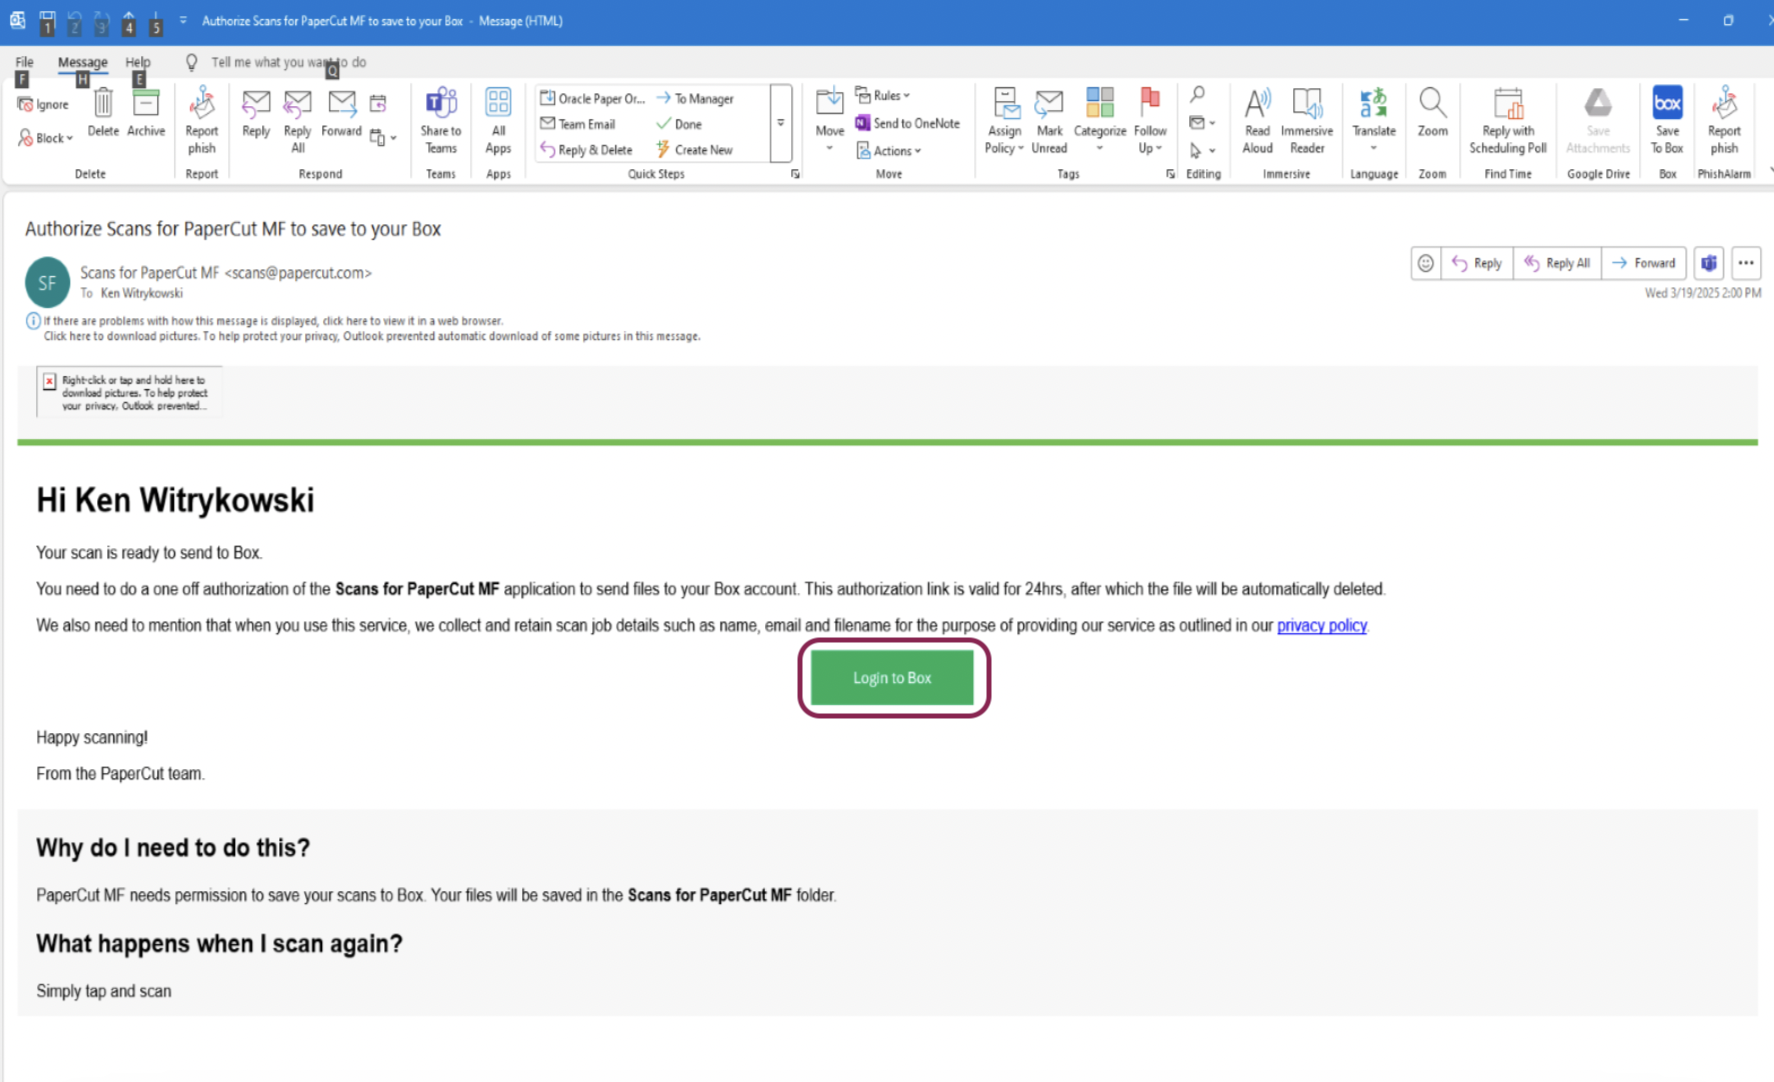Launch Reply with Scheduling Poll
Screen dimensions: 1774x1082
1508,120
